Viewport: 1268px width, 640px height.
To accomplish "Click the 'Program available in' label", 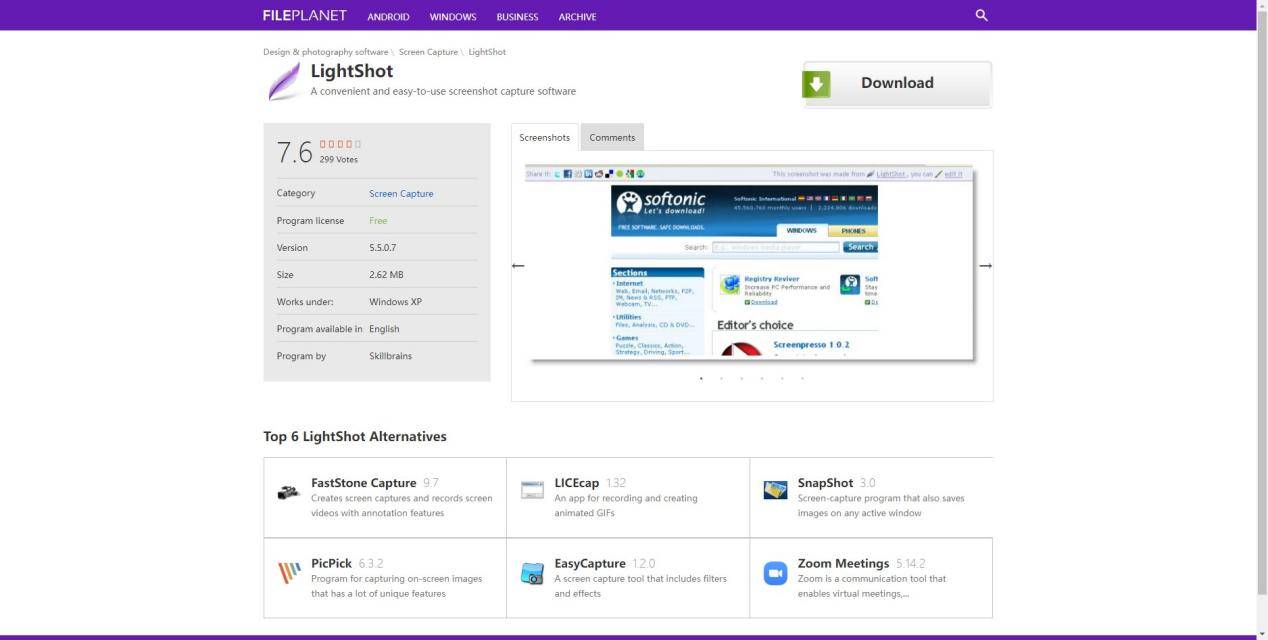I will click(320, 329).
